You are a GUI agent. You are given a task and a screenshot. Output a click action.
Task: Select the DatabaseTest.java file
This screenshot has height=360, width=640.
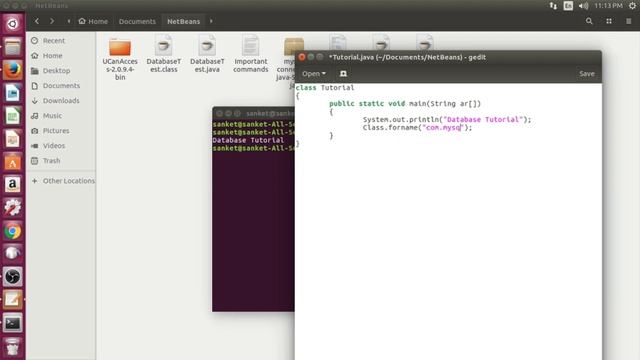click(x=207, y=55)
